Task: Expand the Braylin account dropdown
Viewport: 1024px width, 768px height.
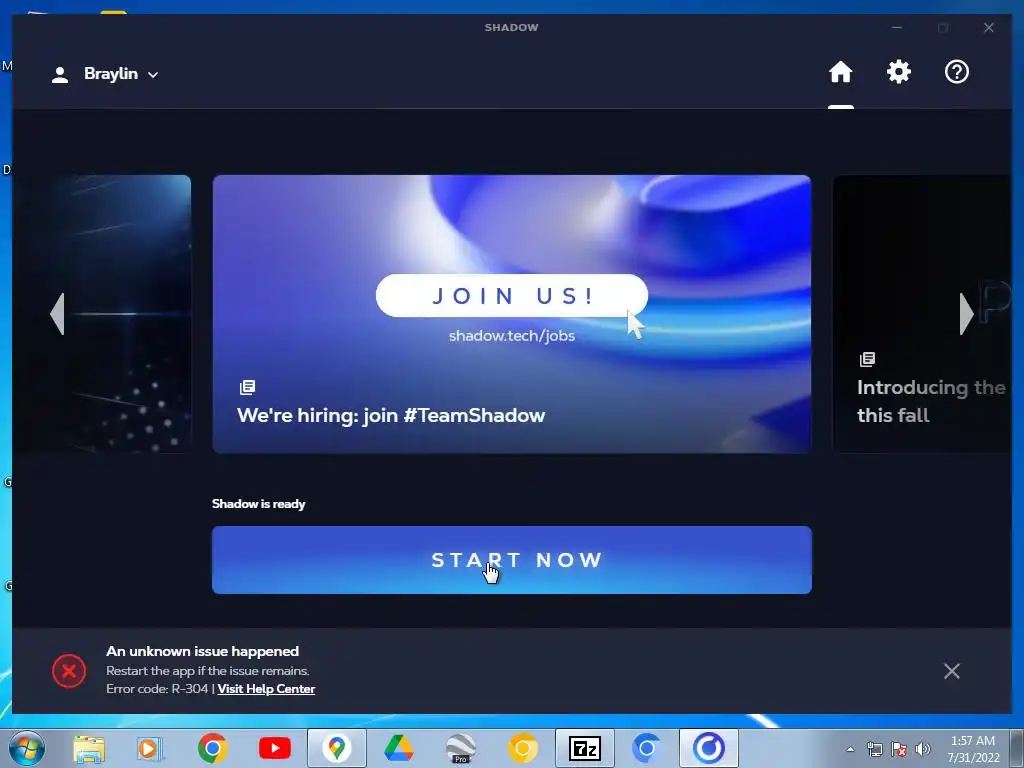Action: click(x=153, y=75)
